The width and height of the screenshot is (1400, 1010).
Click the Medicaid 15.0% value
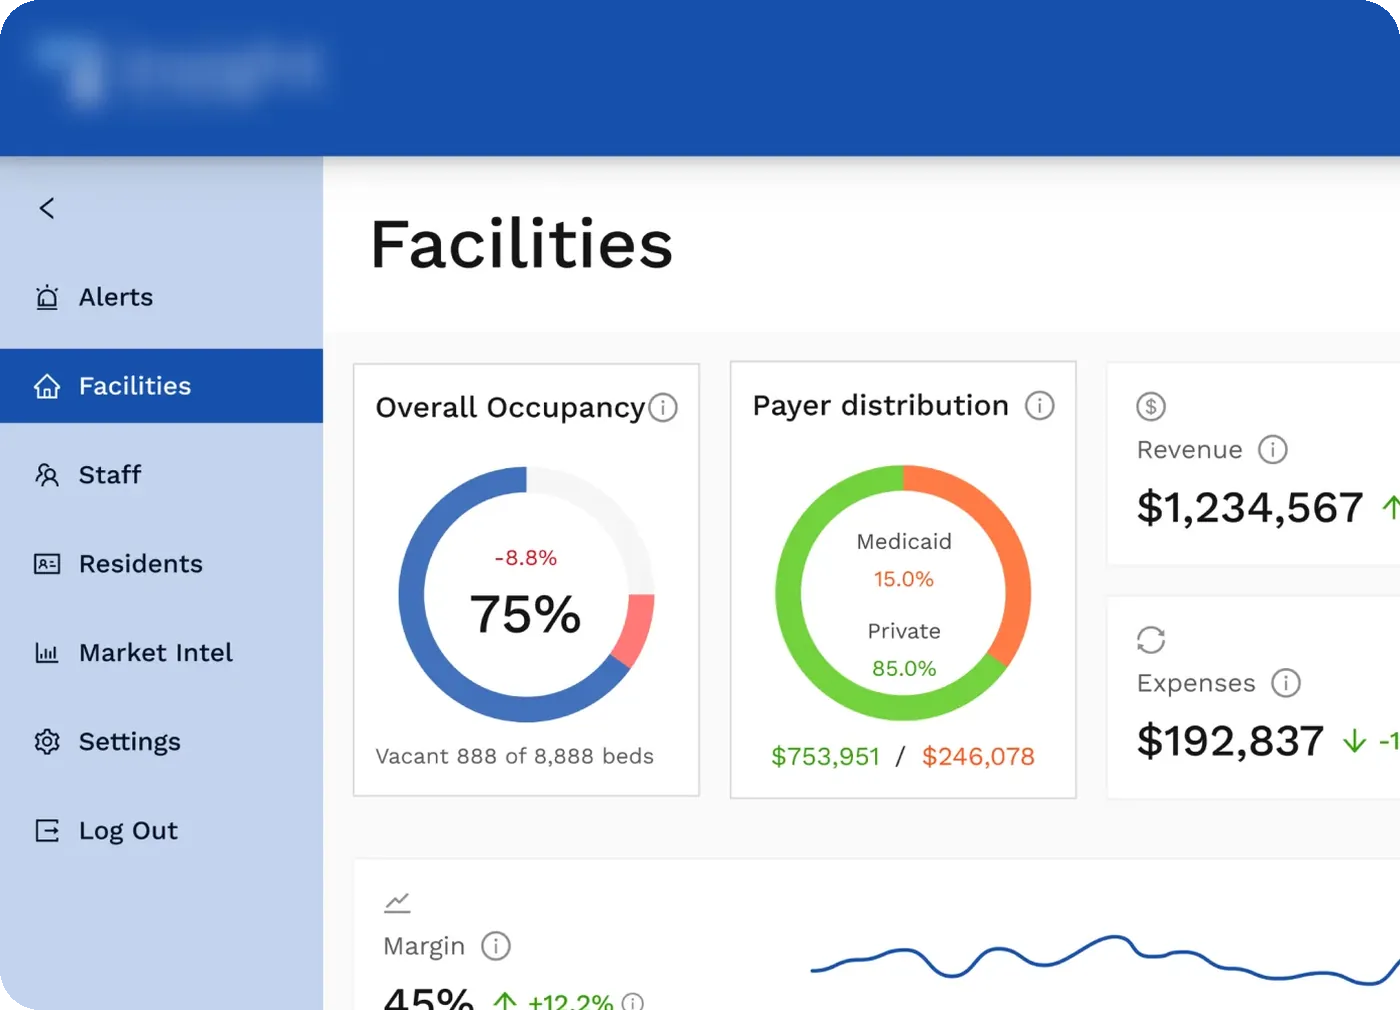coord(904,579)
